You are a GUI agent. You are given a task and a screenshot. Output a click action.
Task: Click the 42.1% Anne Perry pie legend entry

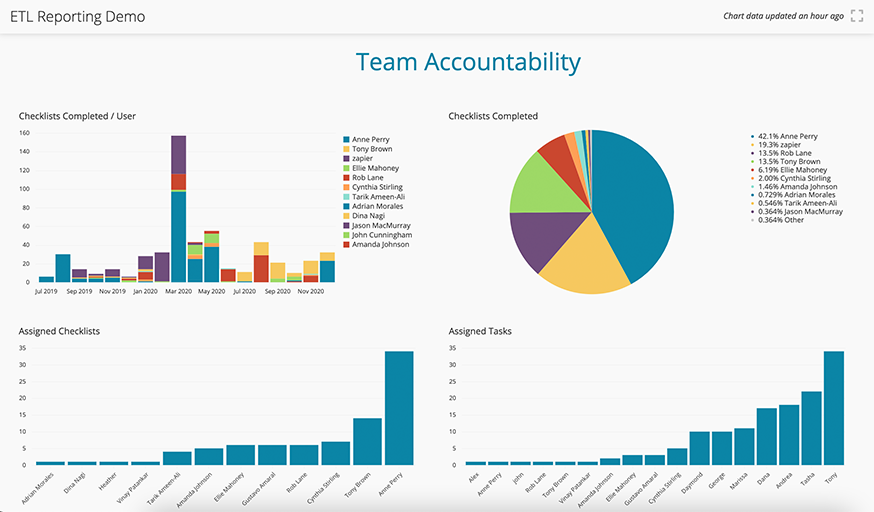coord(789,136)
